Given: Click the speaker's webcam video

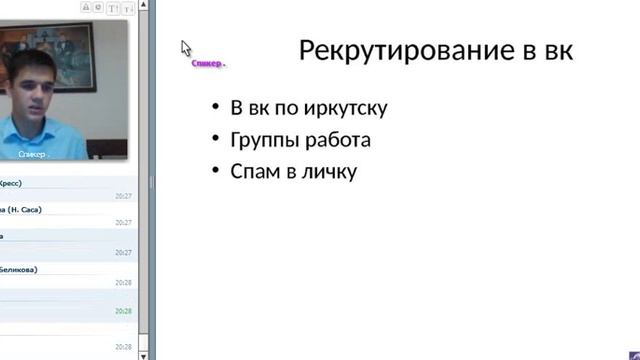Looking at the screenshot, I should tap(64, 90).
